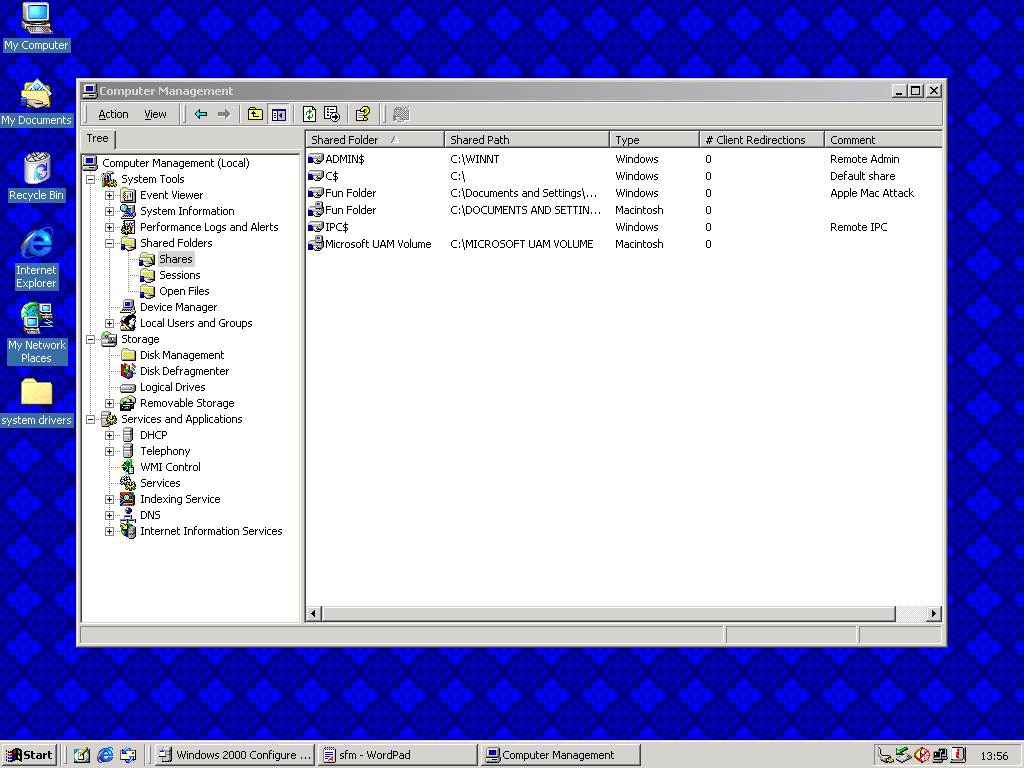Screen dimensions: 1024x768
Task: Click the muted speaker tray icon
Action: [921, 755]
